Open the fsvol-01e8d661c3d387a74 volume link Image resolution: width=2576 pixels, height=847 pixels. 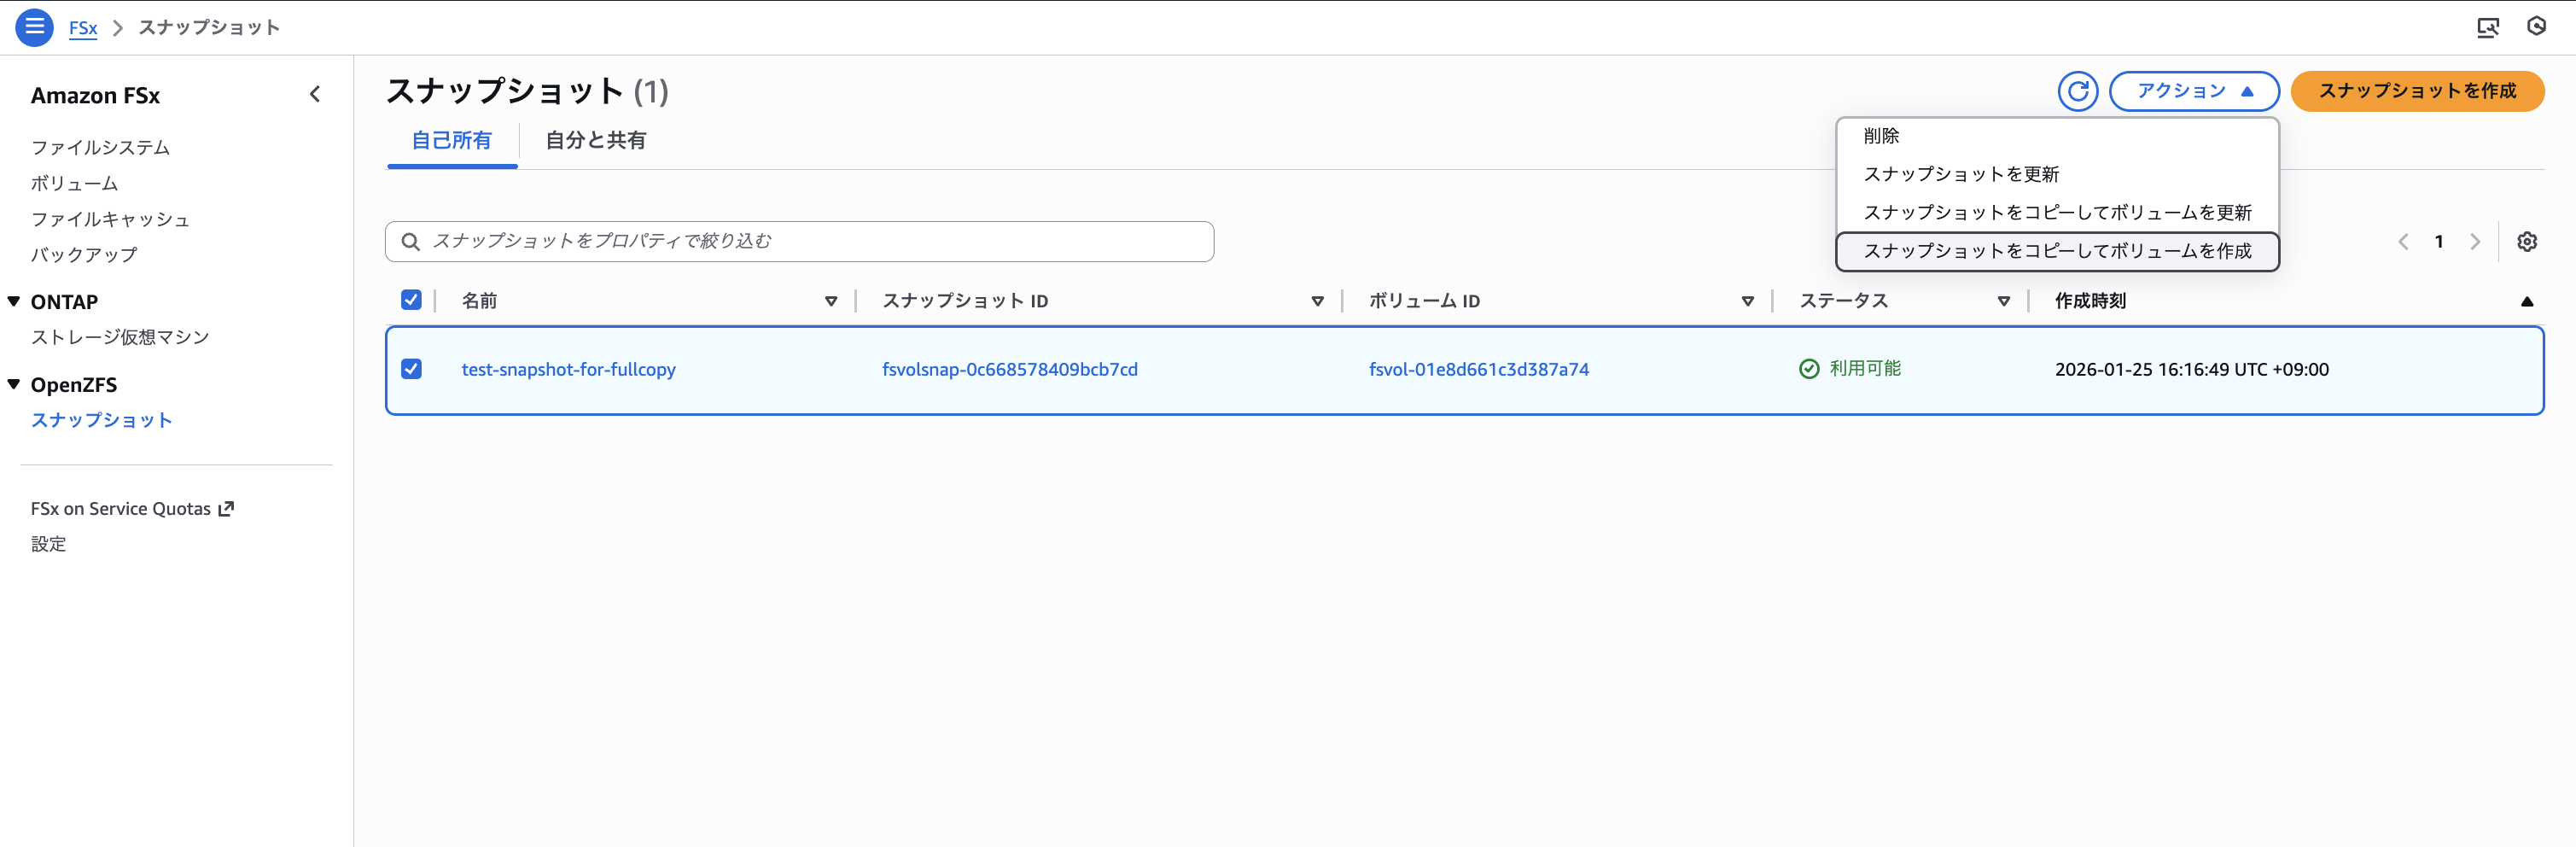click(1478, 369)
